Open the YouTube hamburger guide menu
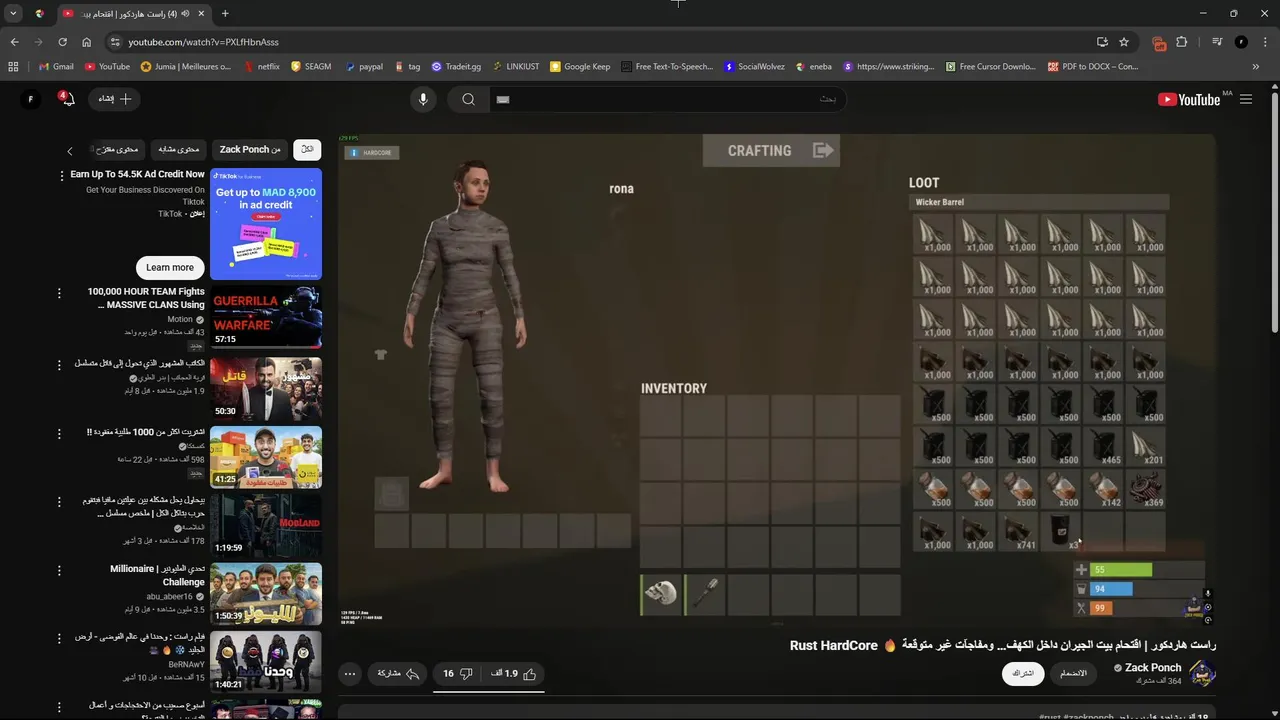 (1246, 99)
